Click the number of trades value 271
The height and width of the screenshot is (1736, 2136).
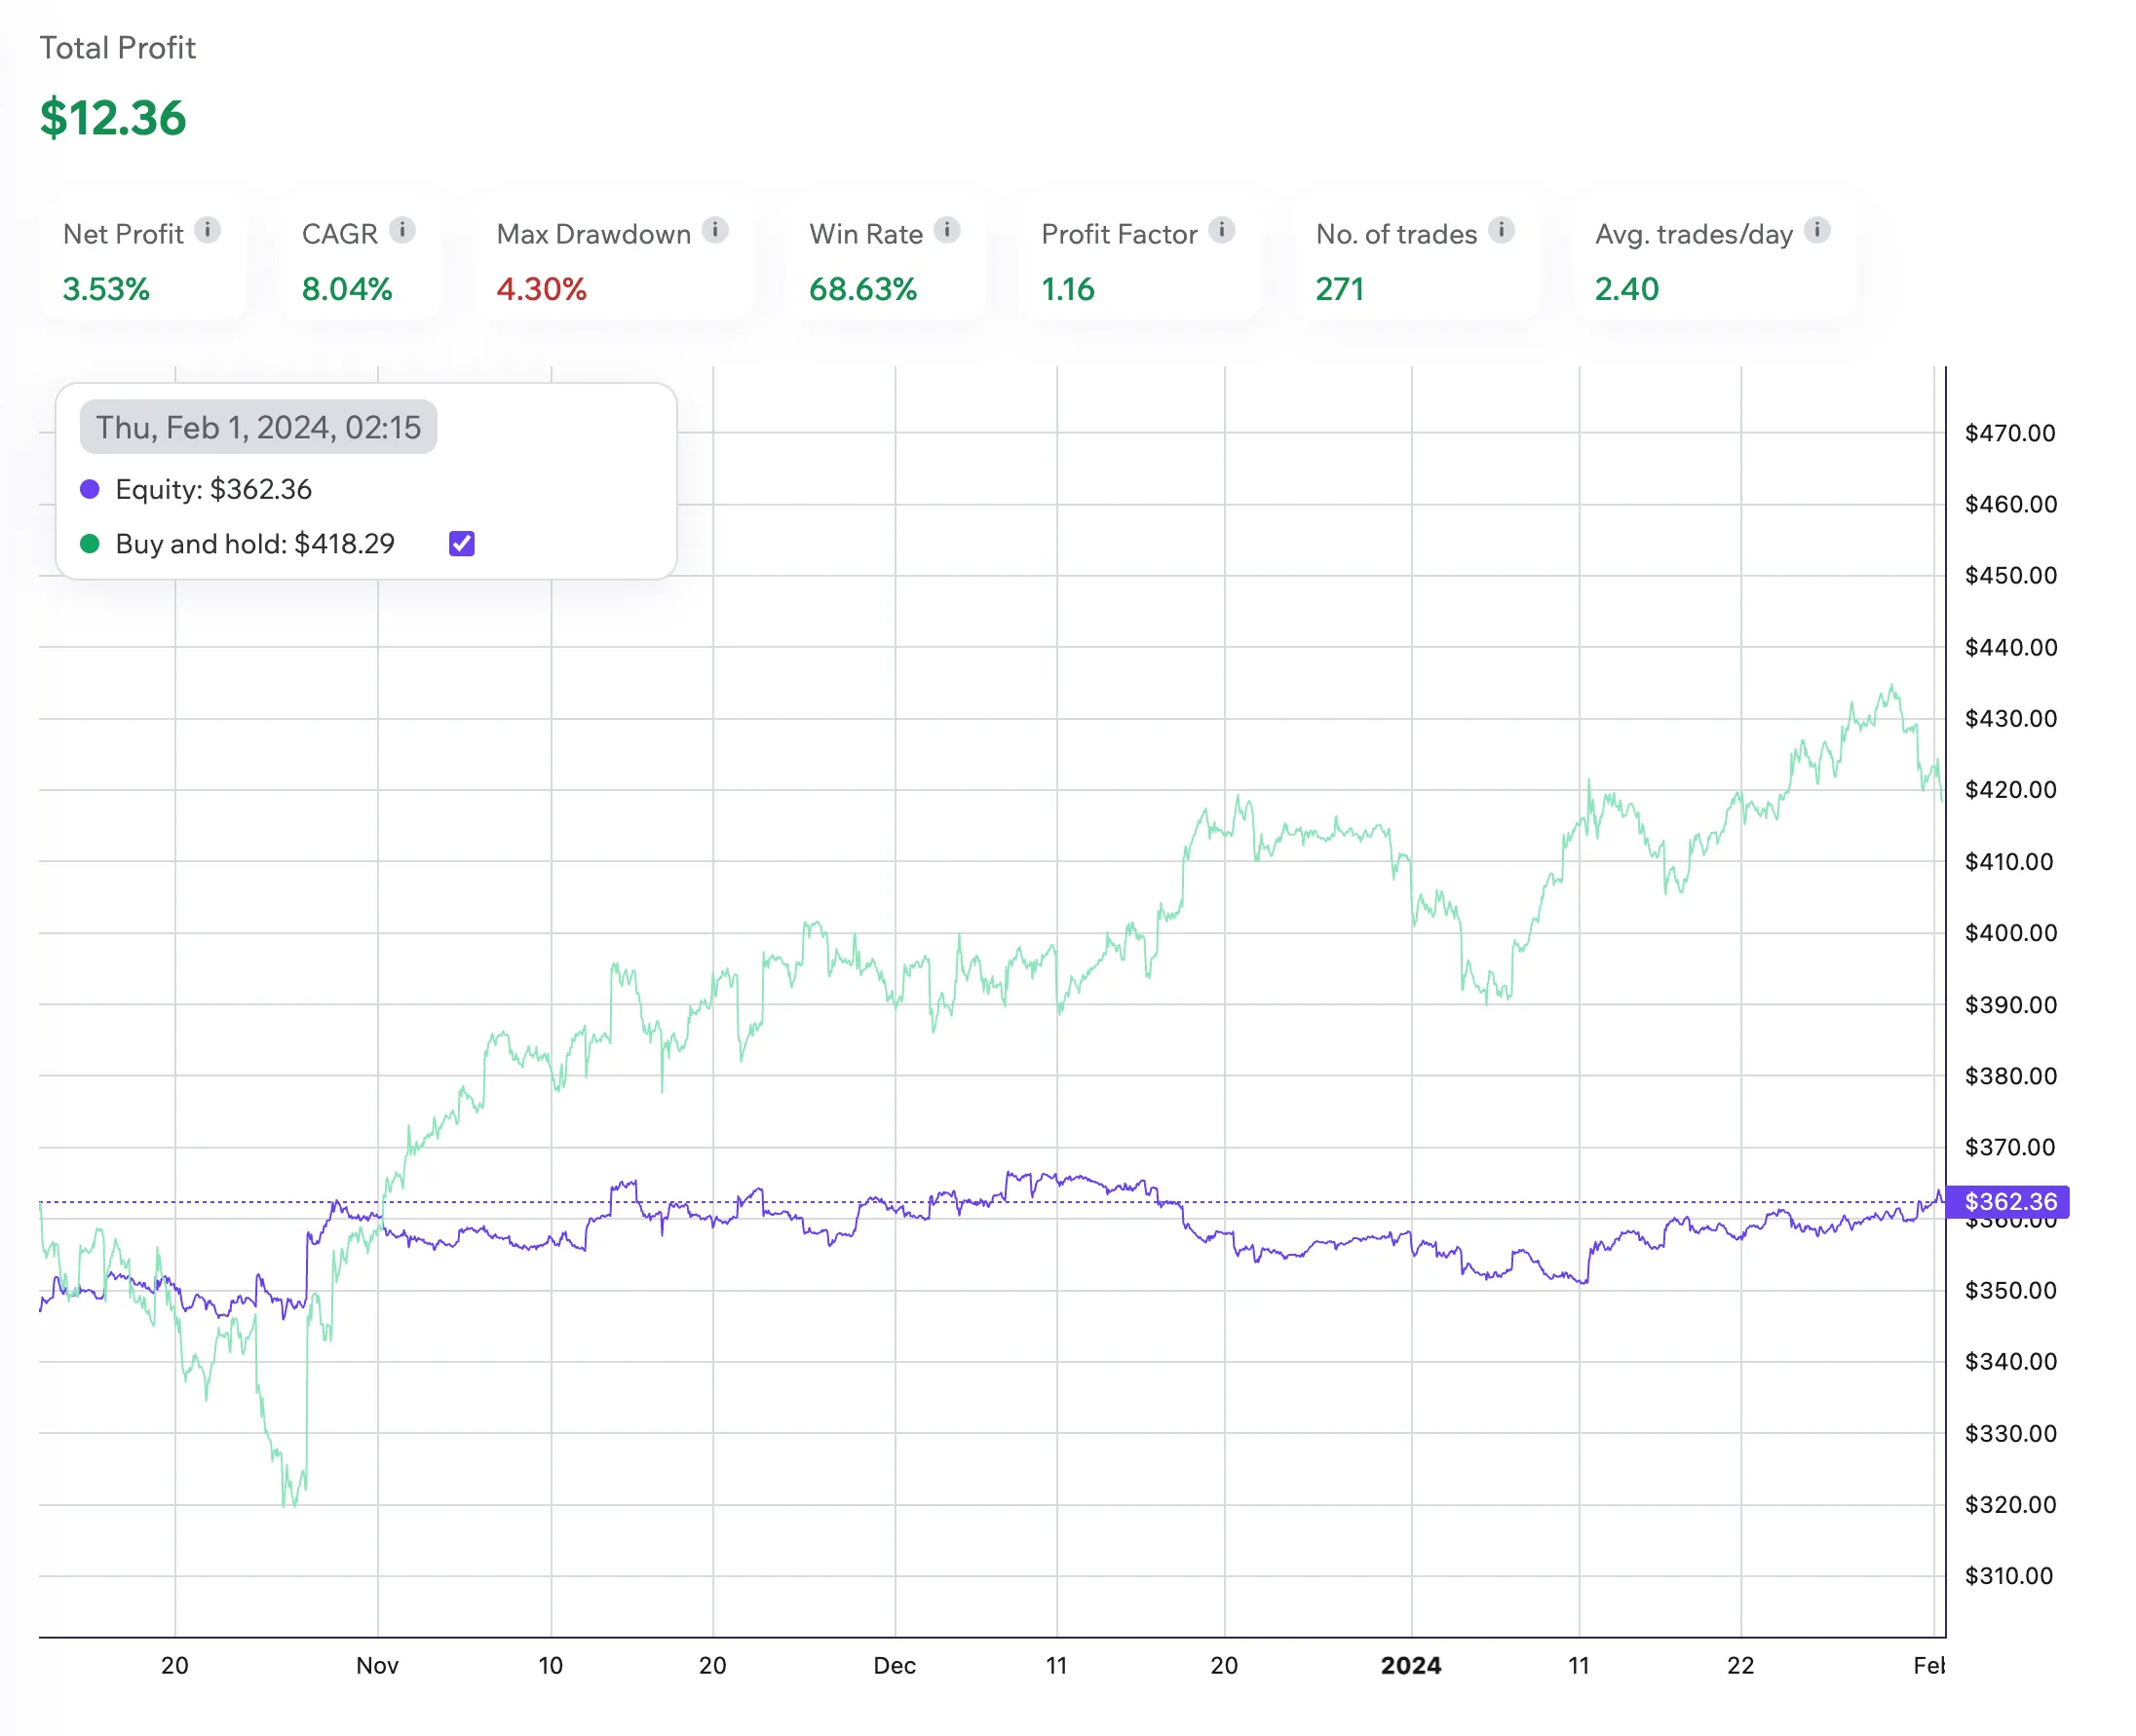coord(1339,289)
